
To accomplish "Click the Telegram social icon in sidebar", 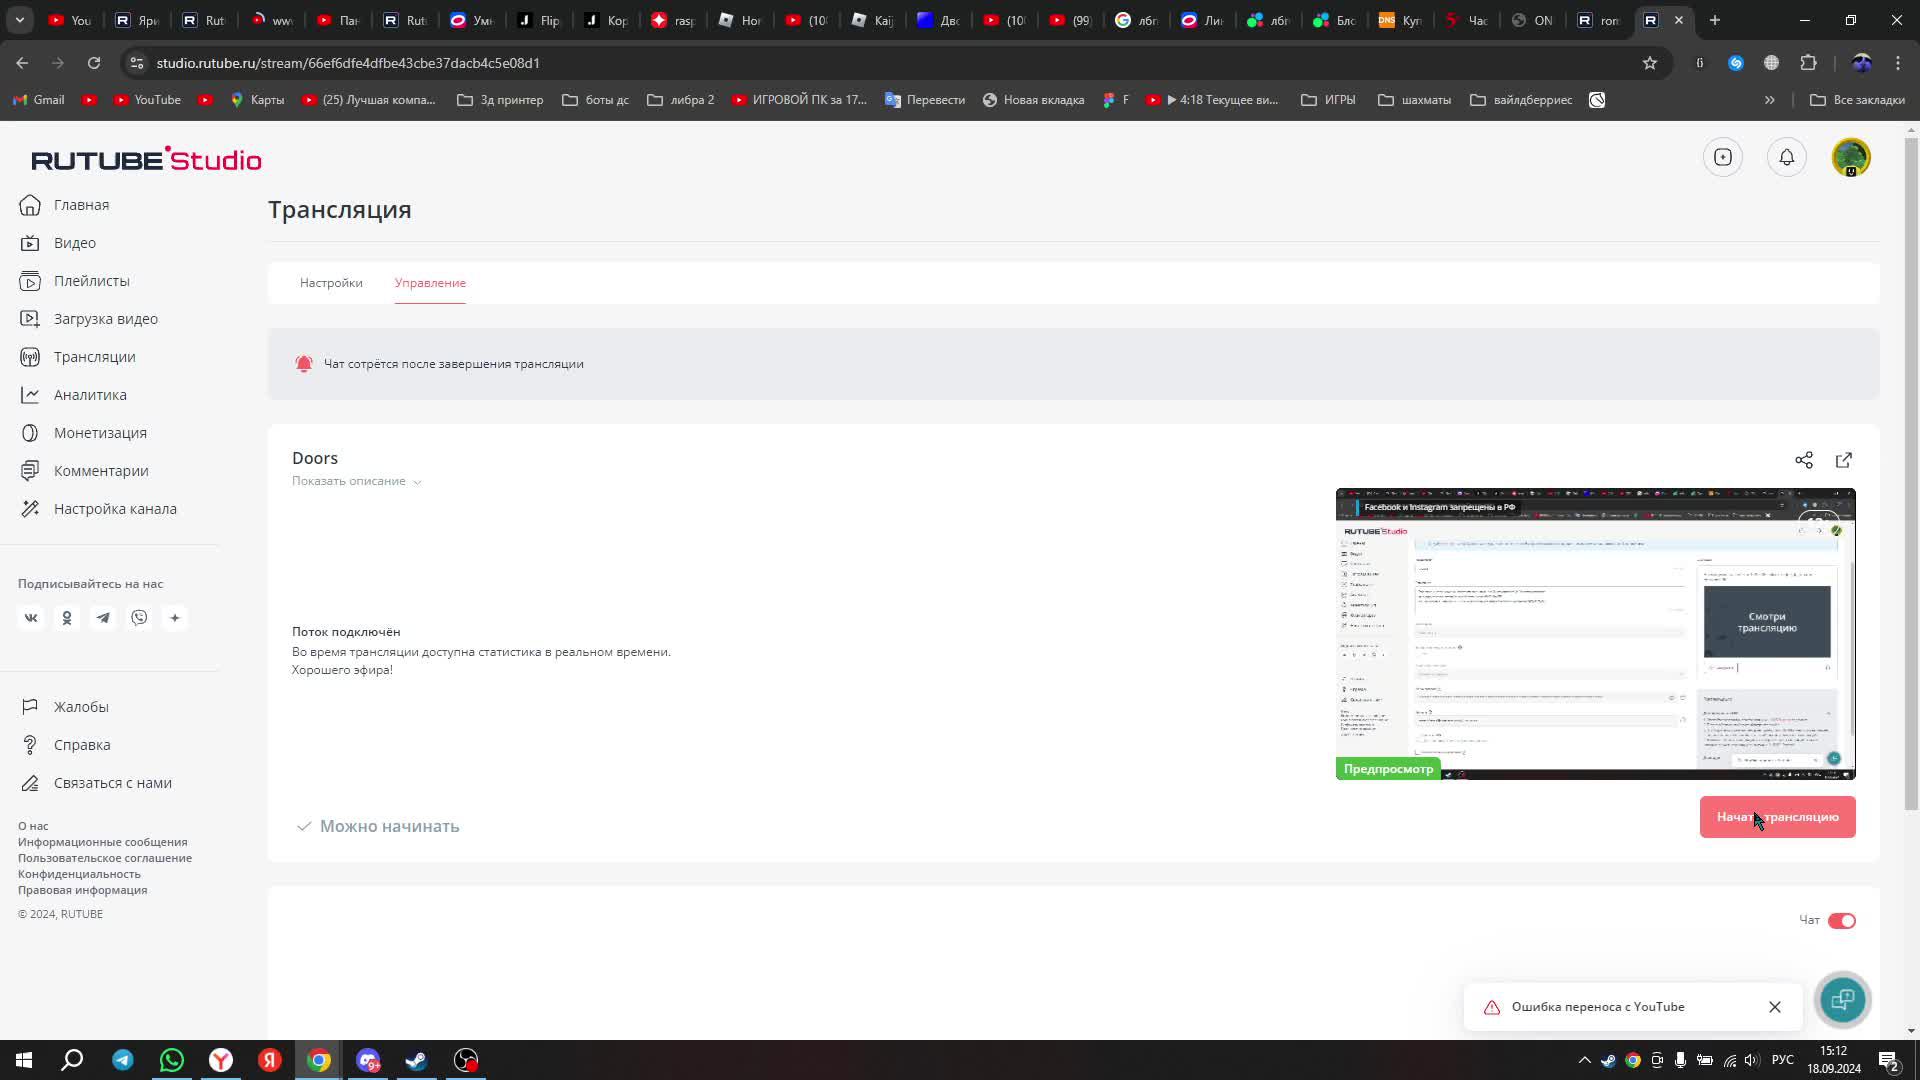I will 103,618.
